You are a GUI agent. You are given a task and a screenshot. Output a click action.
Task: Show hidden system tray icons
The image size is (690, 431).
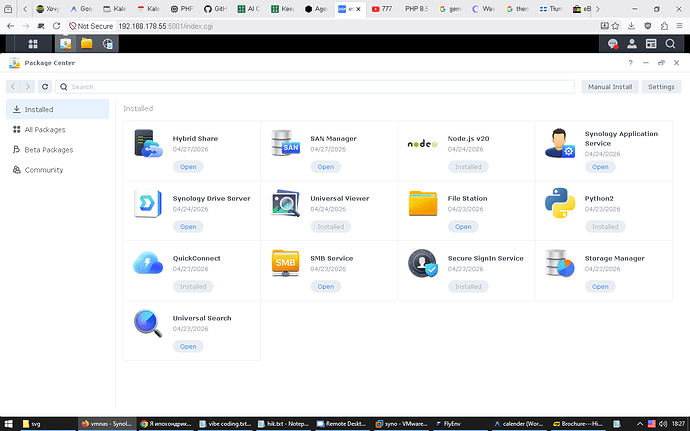coord(639,424)
